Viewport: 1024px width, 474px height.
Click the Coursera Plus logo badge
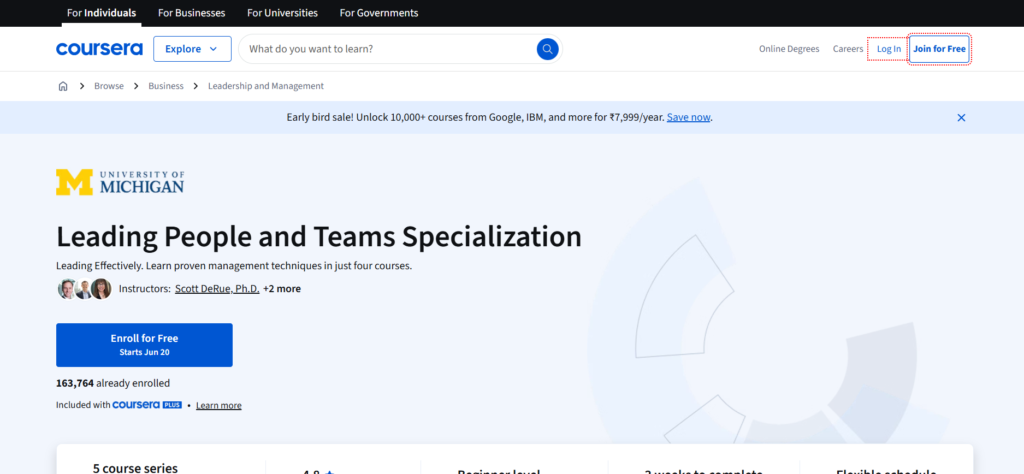click(147, 405)
